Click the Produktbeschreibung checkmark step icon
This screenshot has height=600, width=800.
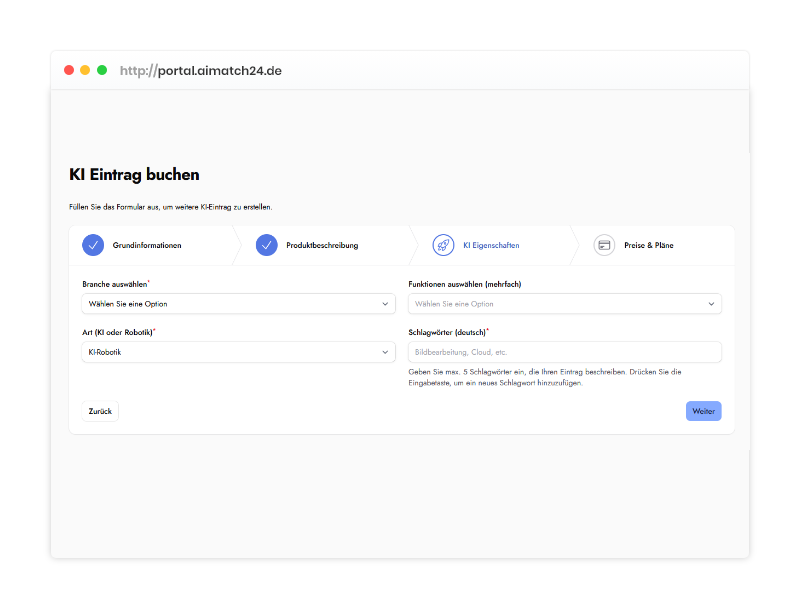(266, 245)
